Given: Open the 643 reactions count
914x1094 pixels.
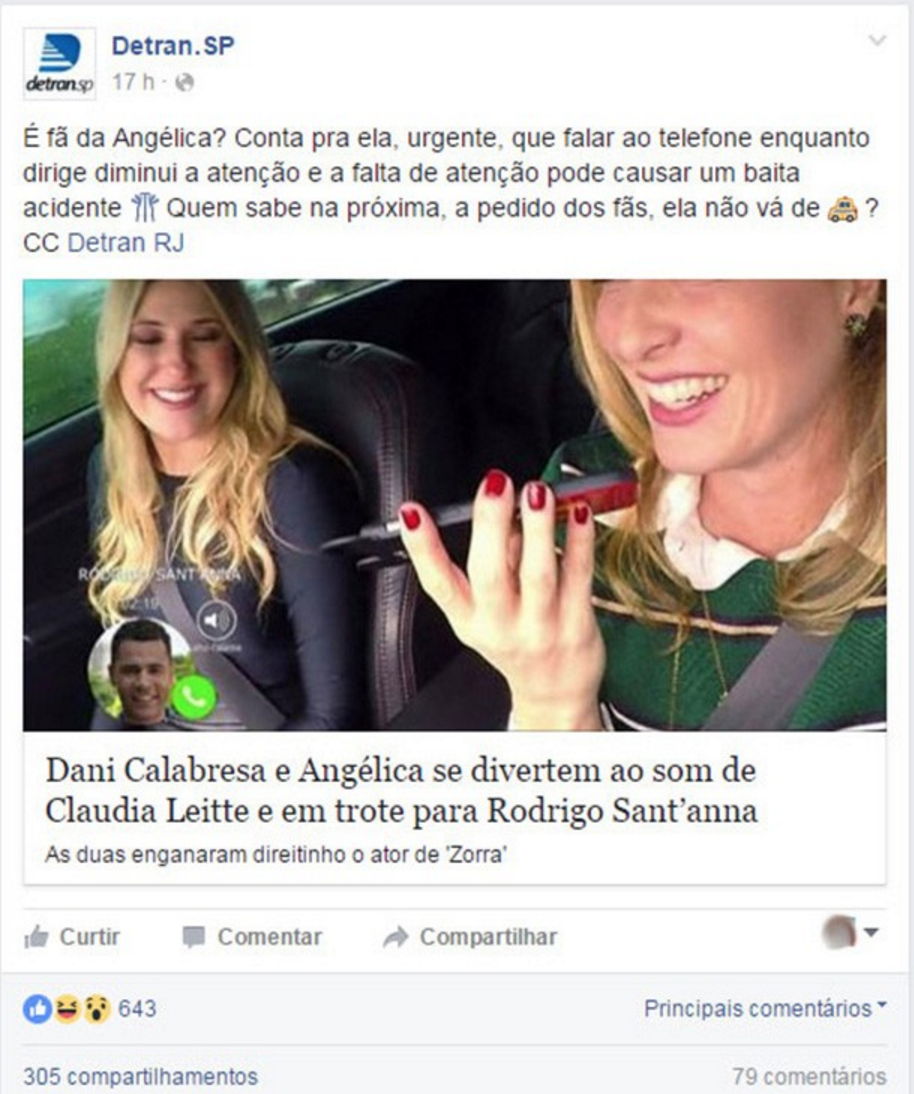Looking at the screenshot, I should (137, 1009).
